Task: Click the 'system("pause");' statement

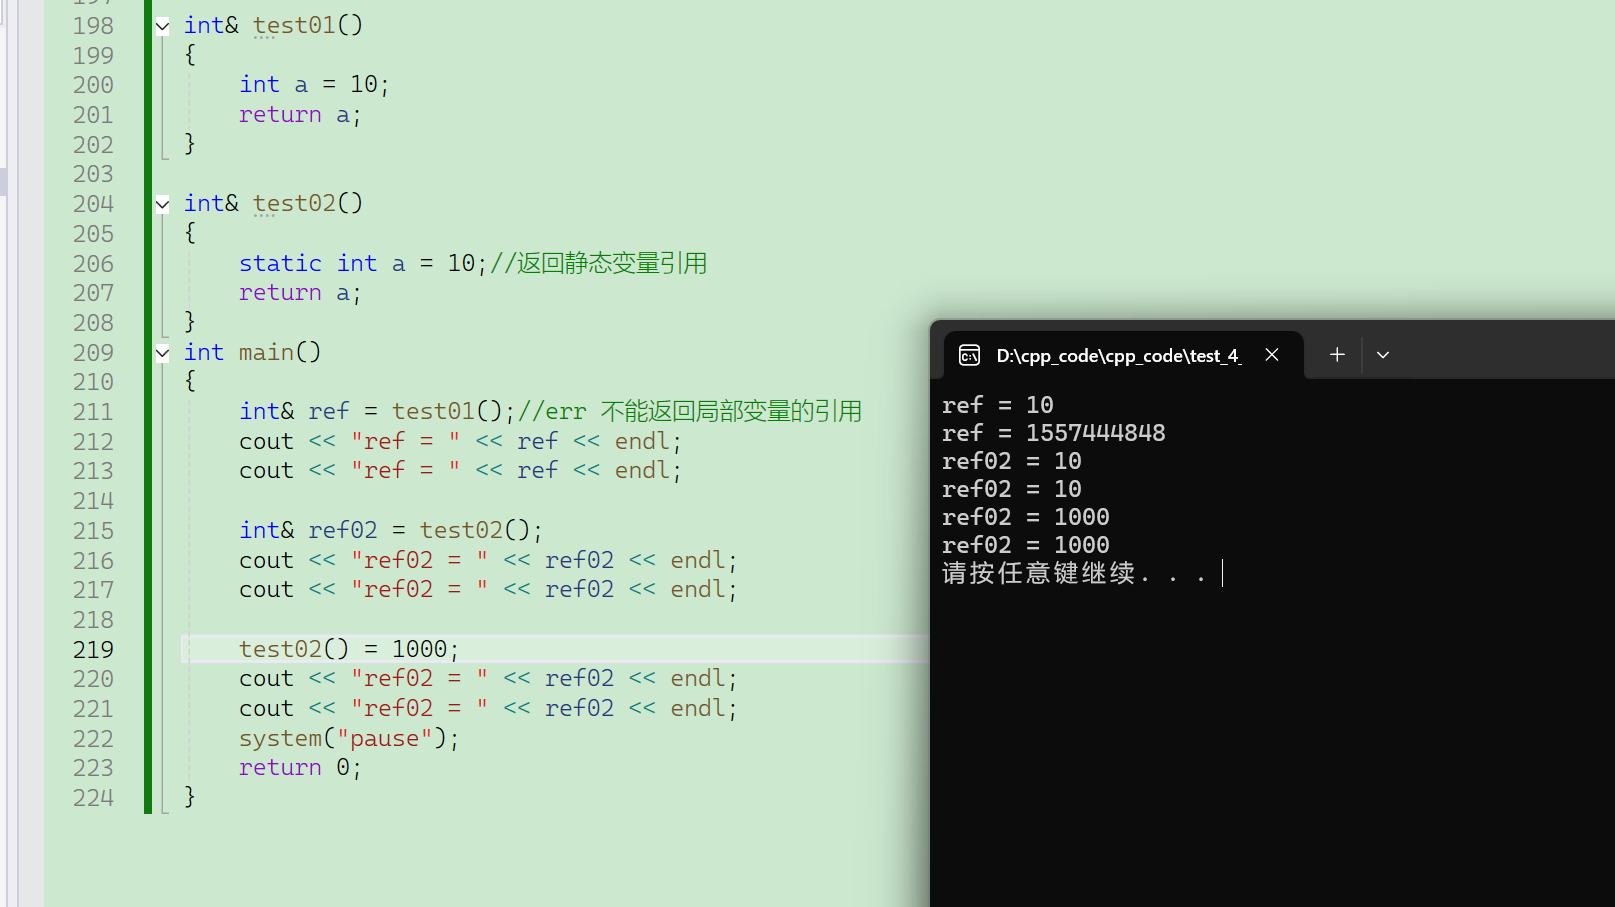Action: [x=349, y=738]
